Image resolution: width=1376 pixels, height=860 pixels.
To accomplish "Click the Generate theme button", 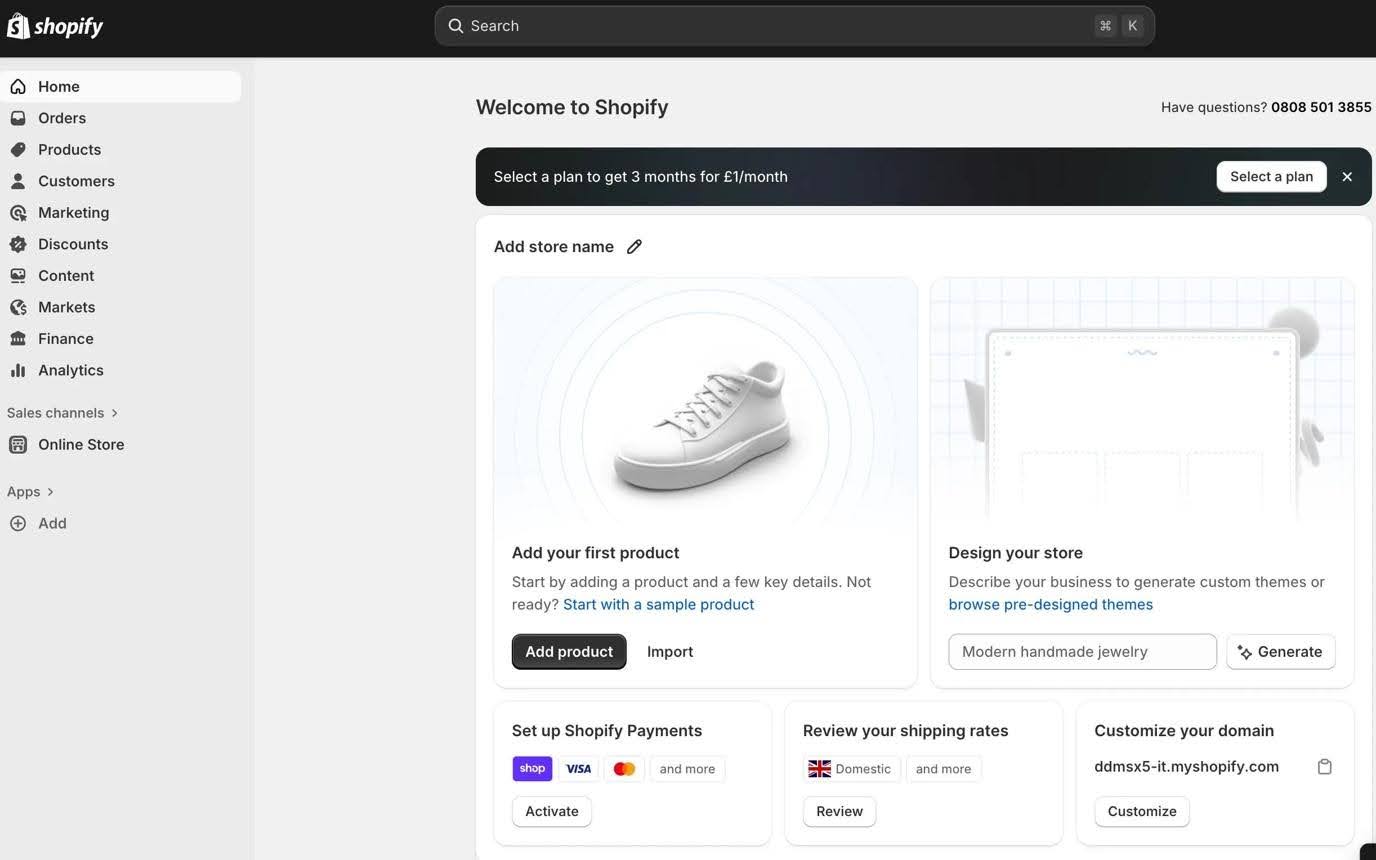I will [x=1280, y=652].
